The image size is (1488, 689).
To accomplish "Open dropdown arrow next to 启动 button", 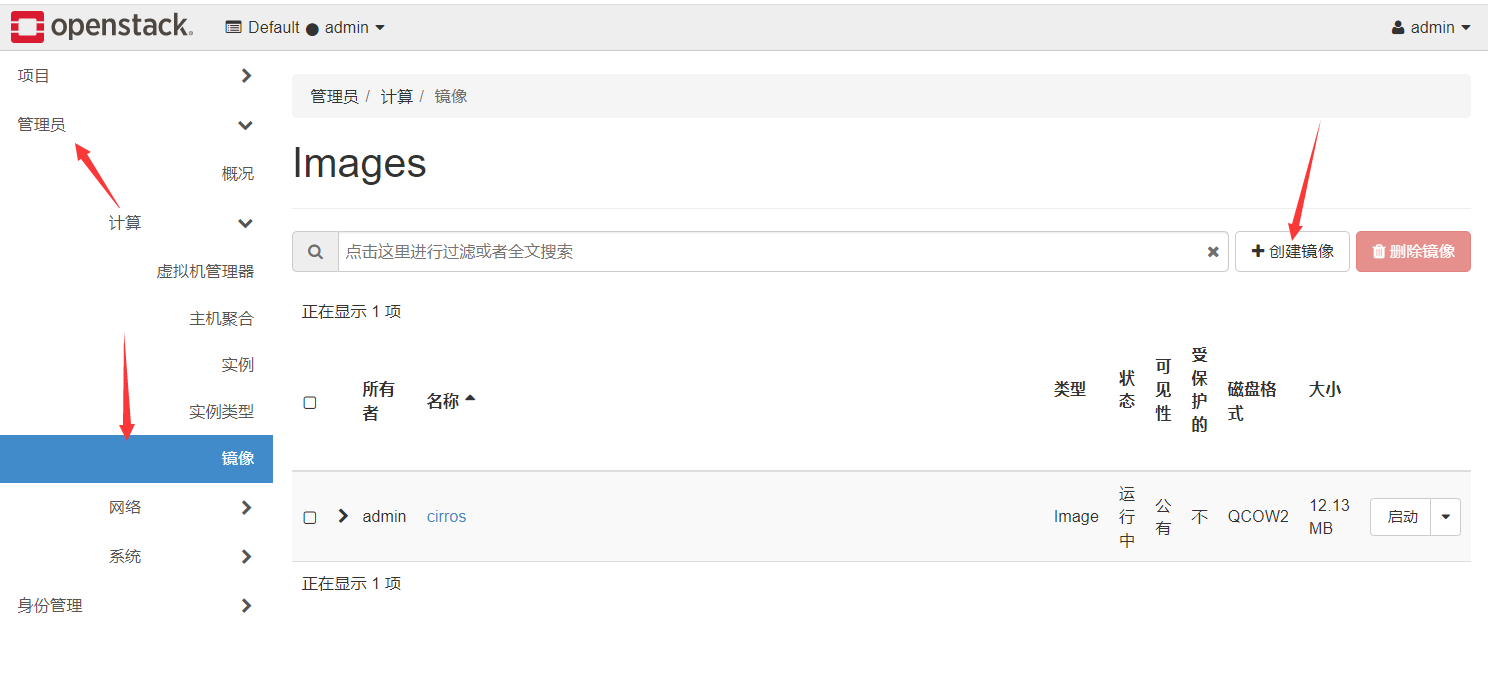I will point(1446,517).
